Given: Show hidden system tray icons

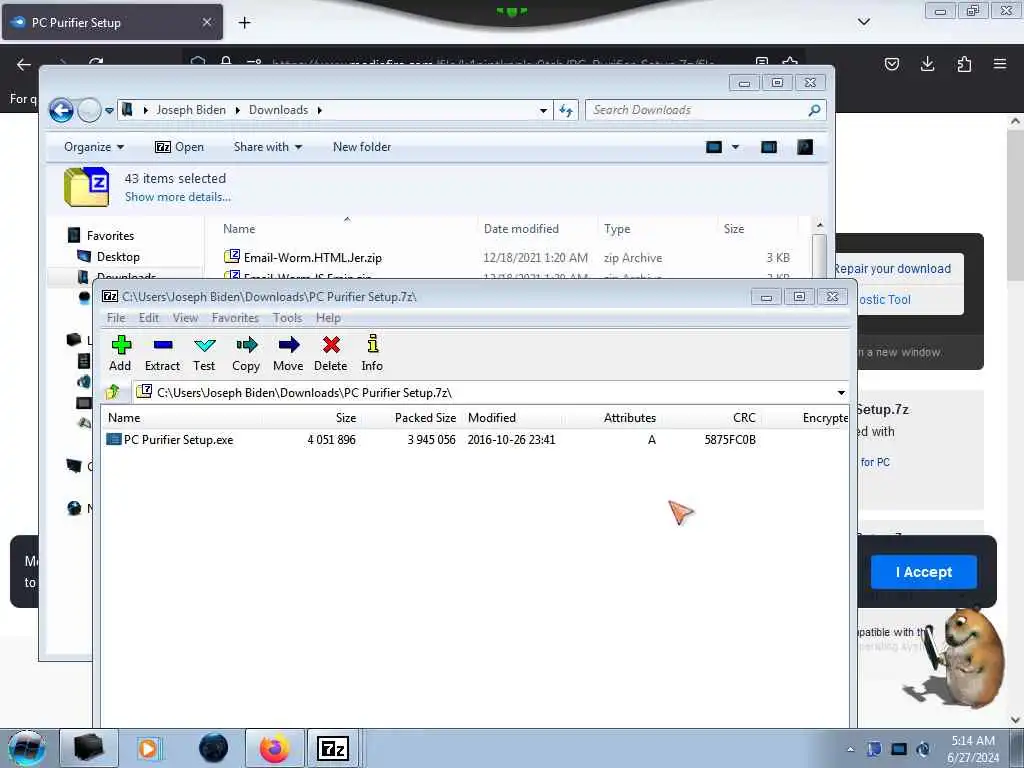Looking at the screenshot, I should (850, 749).
